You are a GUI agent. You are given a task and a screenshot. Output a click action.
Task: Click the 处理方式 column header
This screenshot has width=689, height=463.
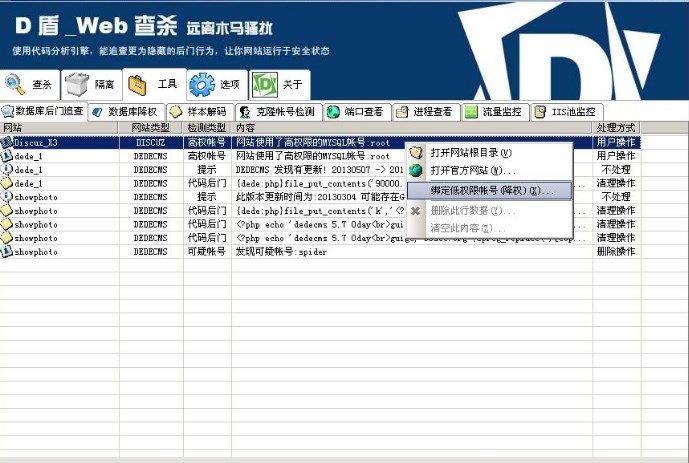tap(615, 128)
